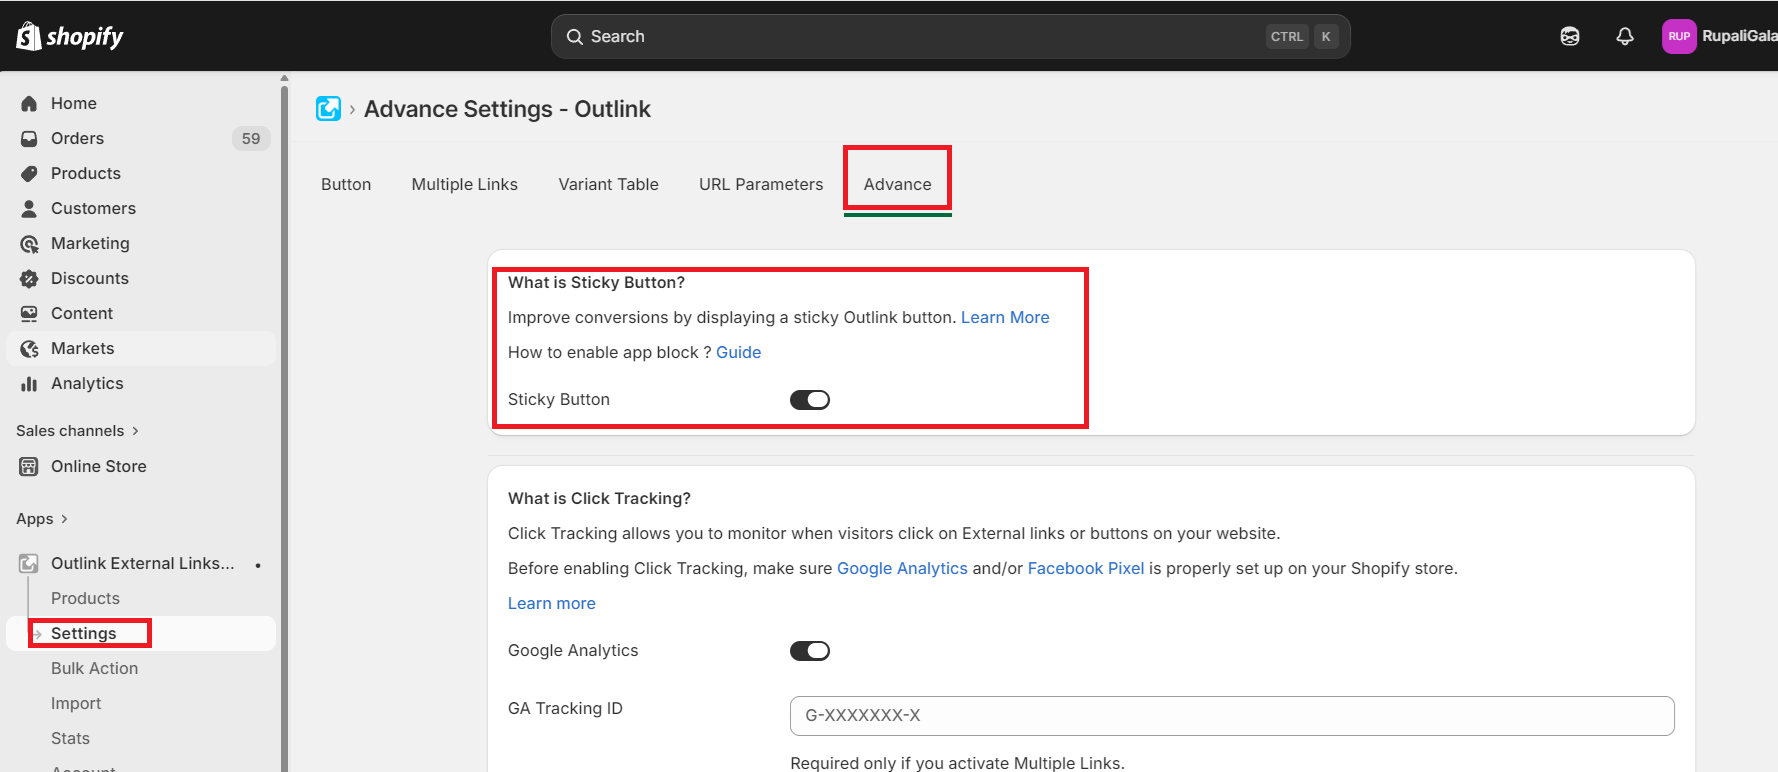
Task: Switch to the Variant Table tab
Action: pyautogui.click(x=608, y=184)
